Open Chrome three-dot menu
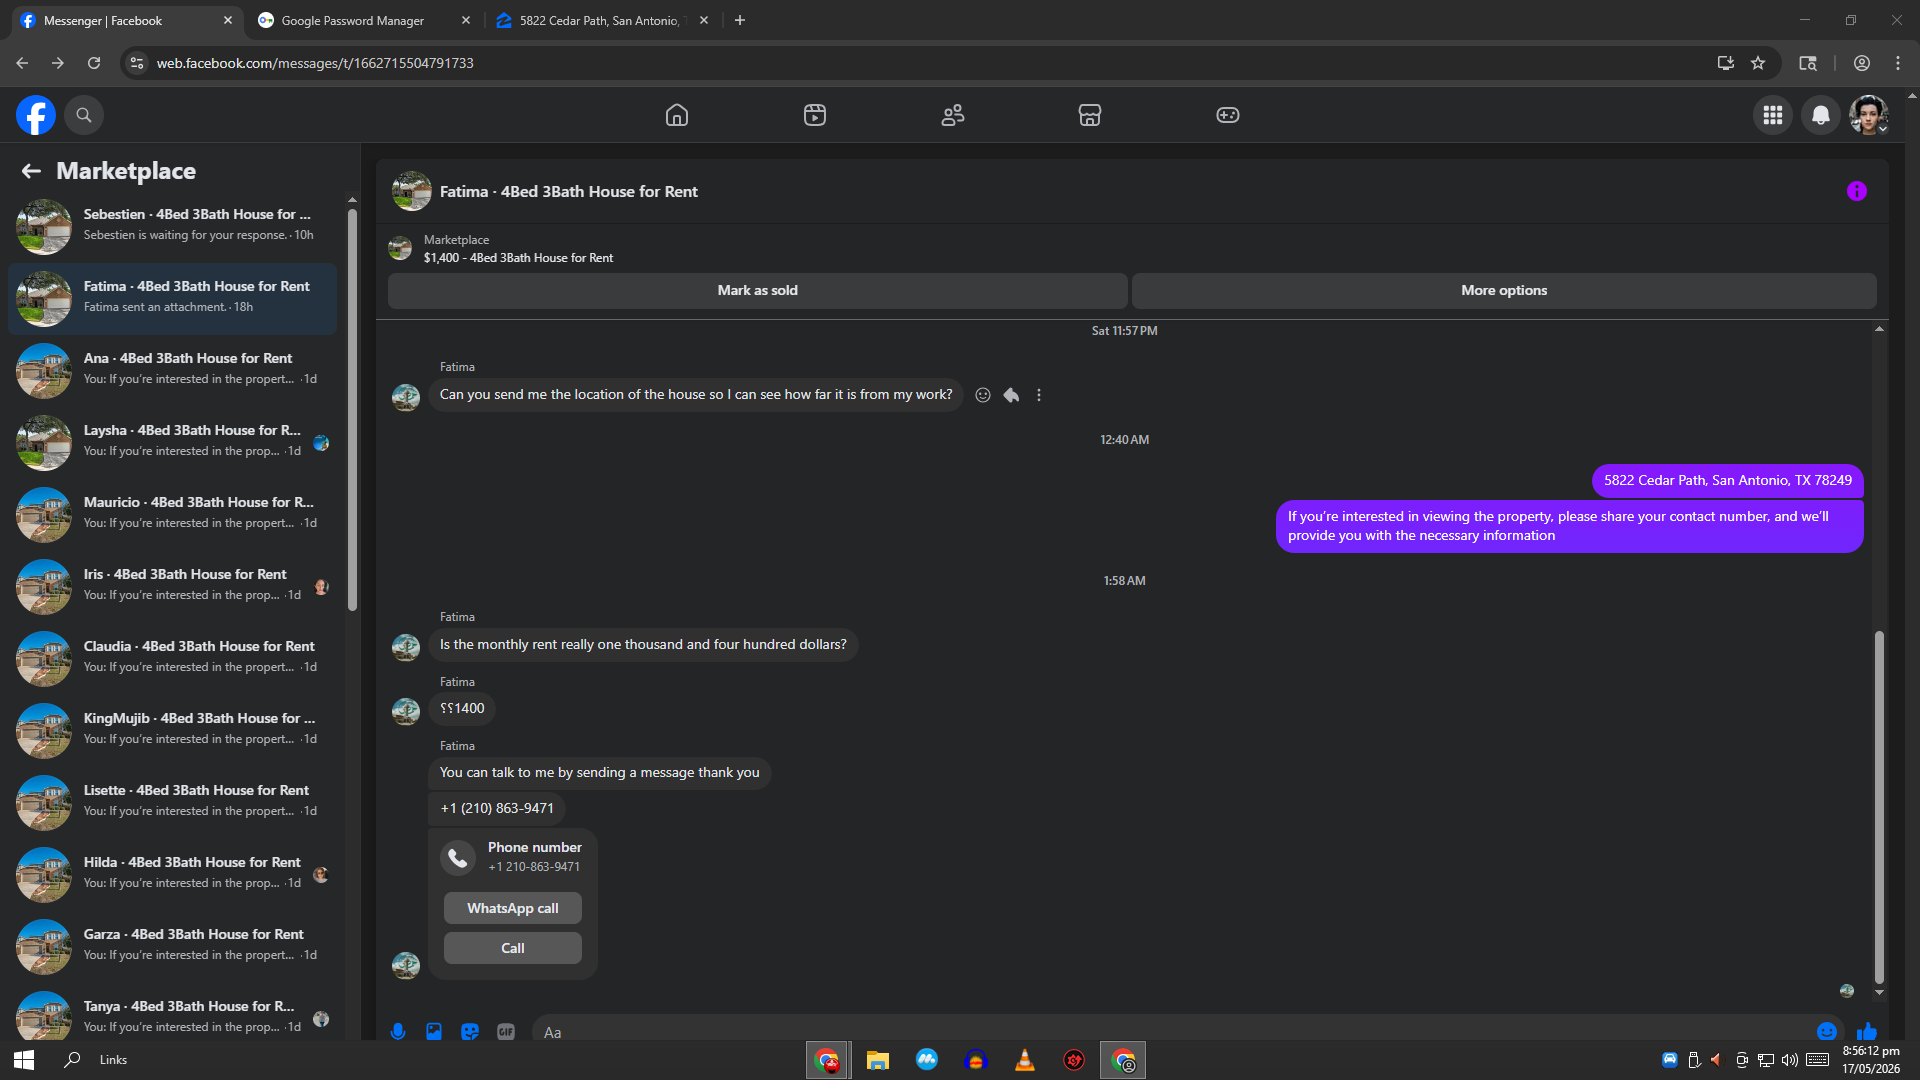Viewport: 1920px width, 1080px height. click(1898, 63)
